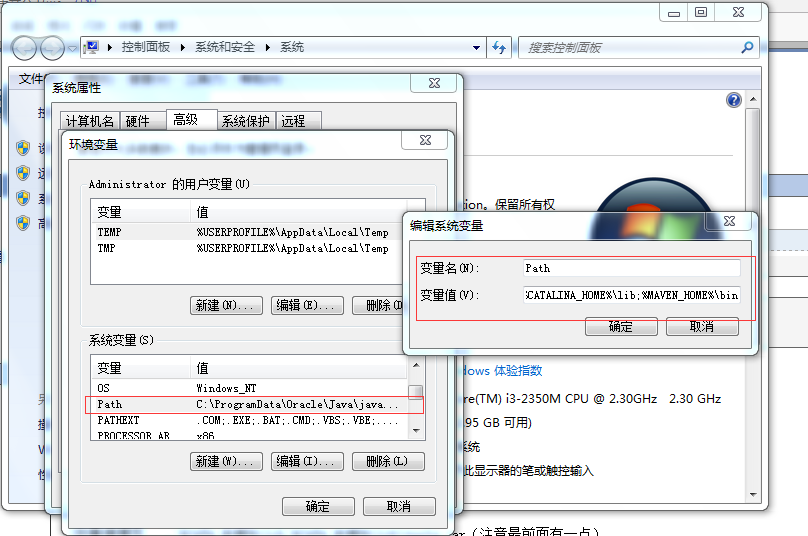Click scroll up arrow of Control Panel pane
Screen dimensions: 808x536
coord(753,99)
